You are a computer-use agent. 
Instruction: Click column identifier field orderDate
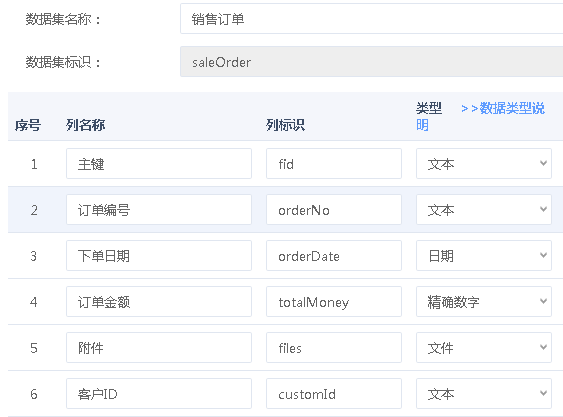point(334,256)
